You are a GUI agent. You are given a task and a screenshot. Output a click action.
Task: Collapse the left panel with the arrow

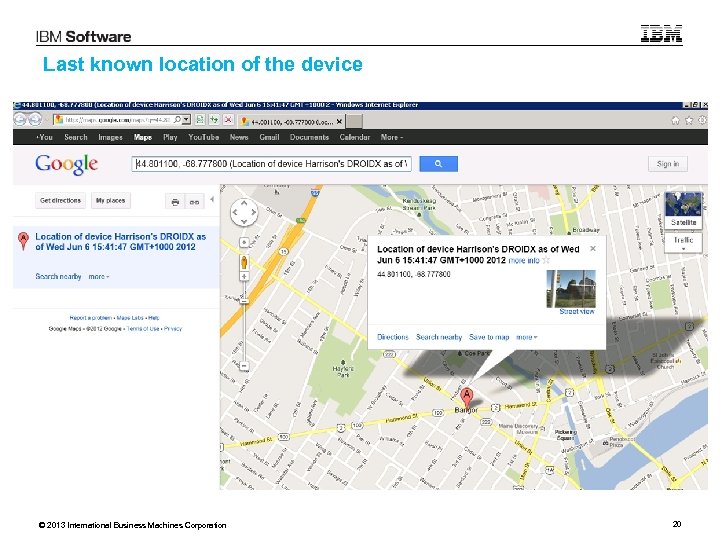[212, 199]
